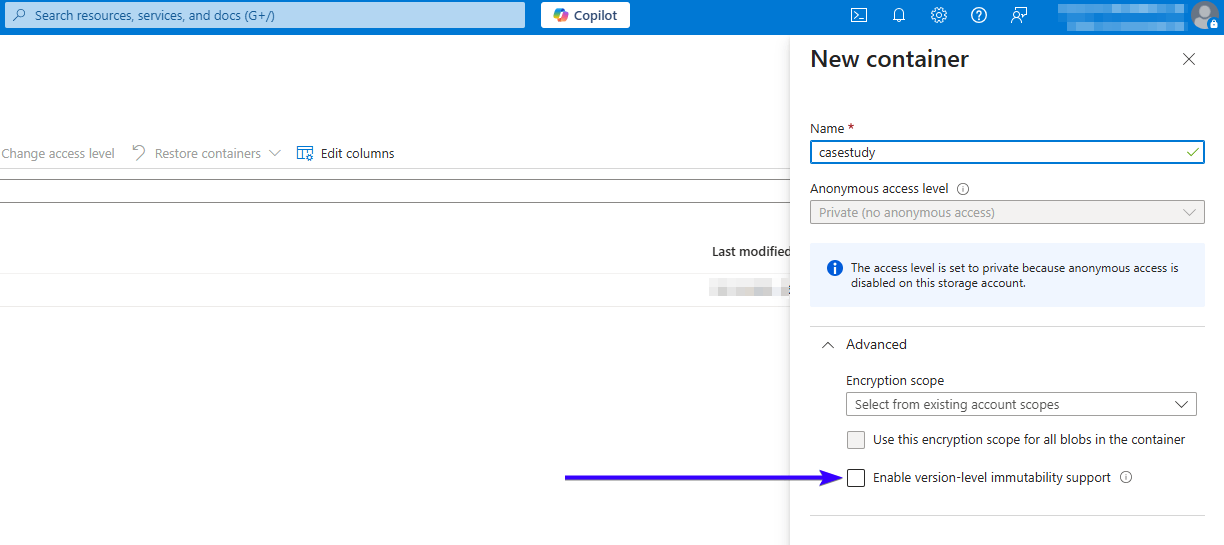Viewport: 1224px width, 545px height.
Task: Click the account avatar picture
Action: [x=1204, y=15]
